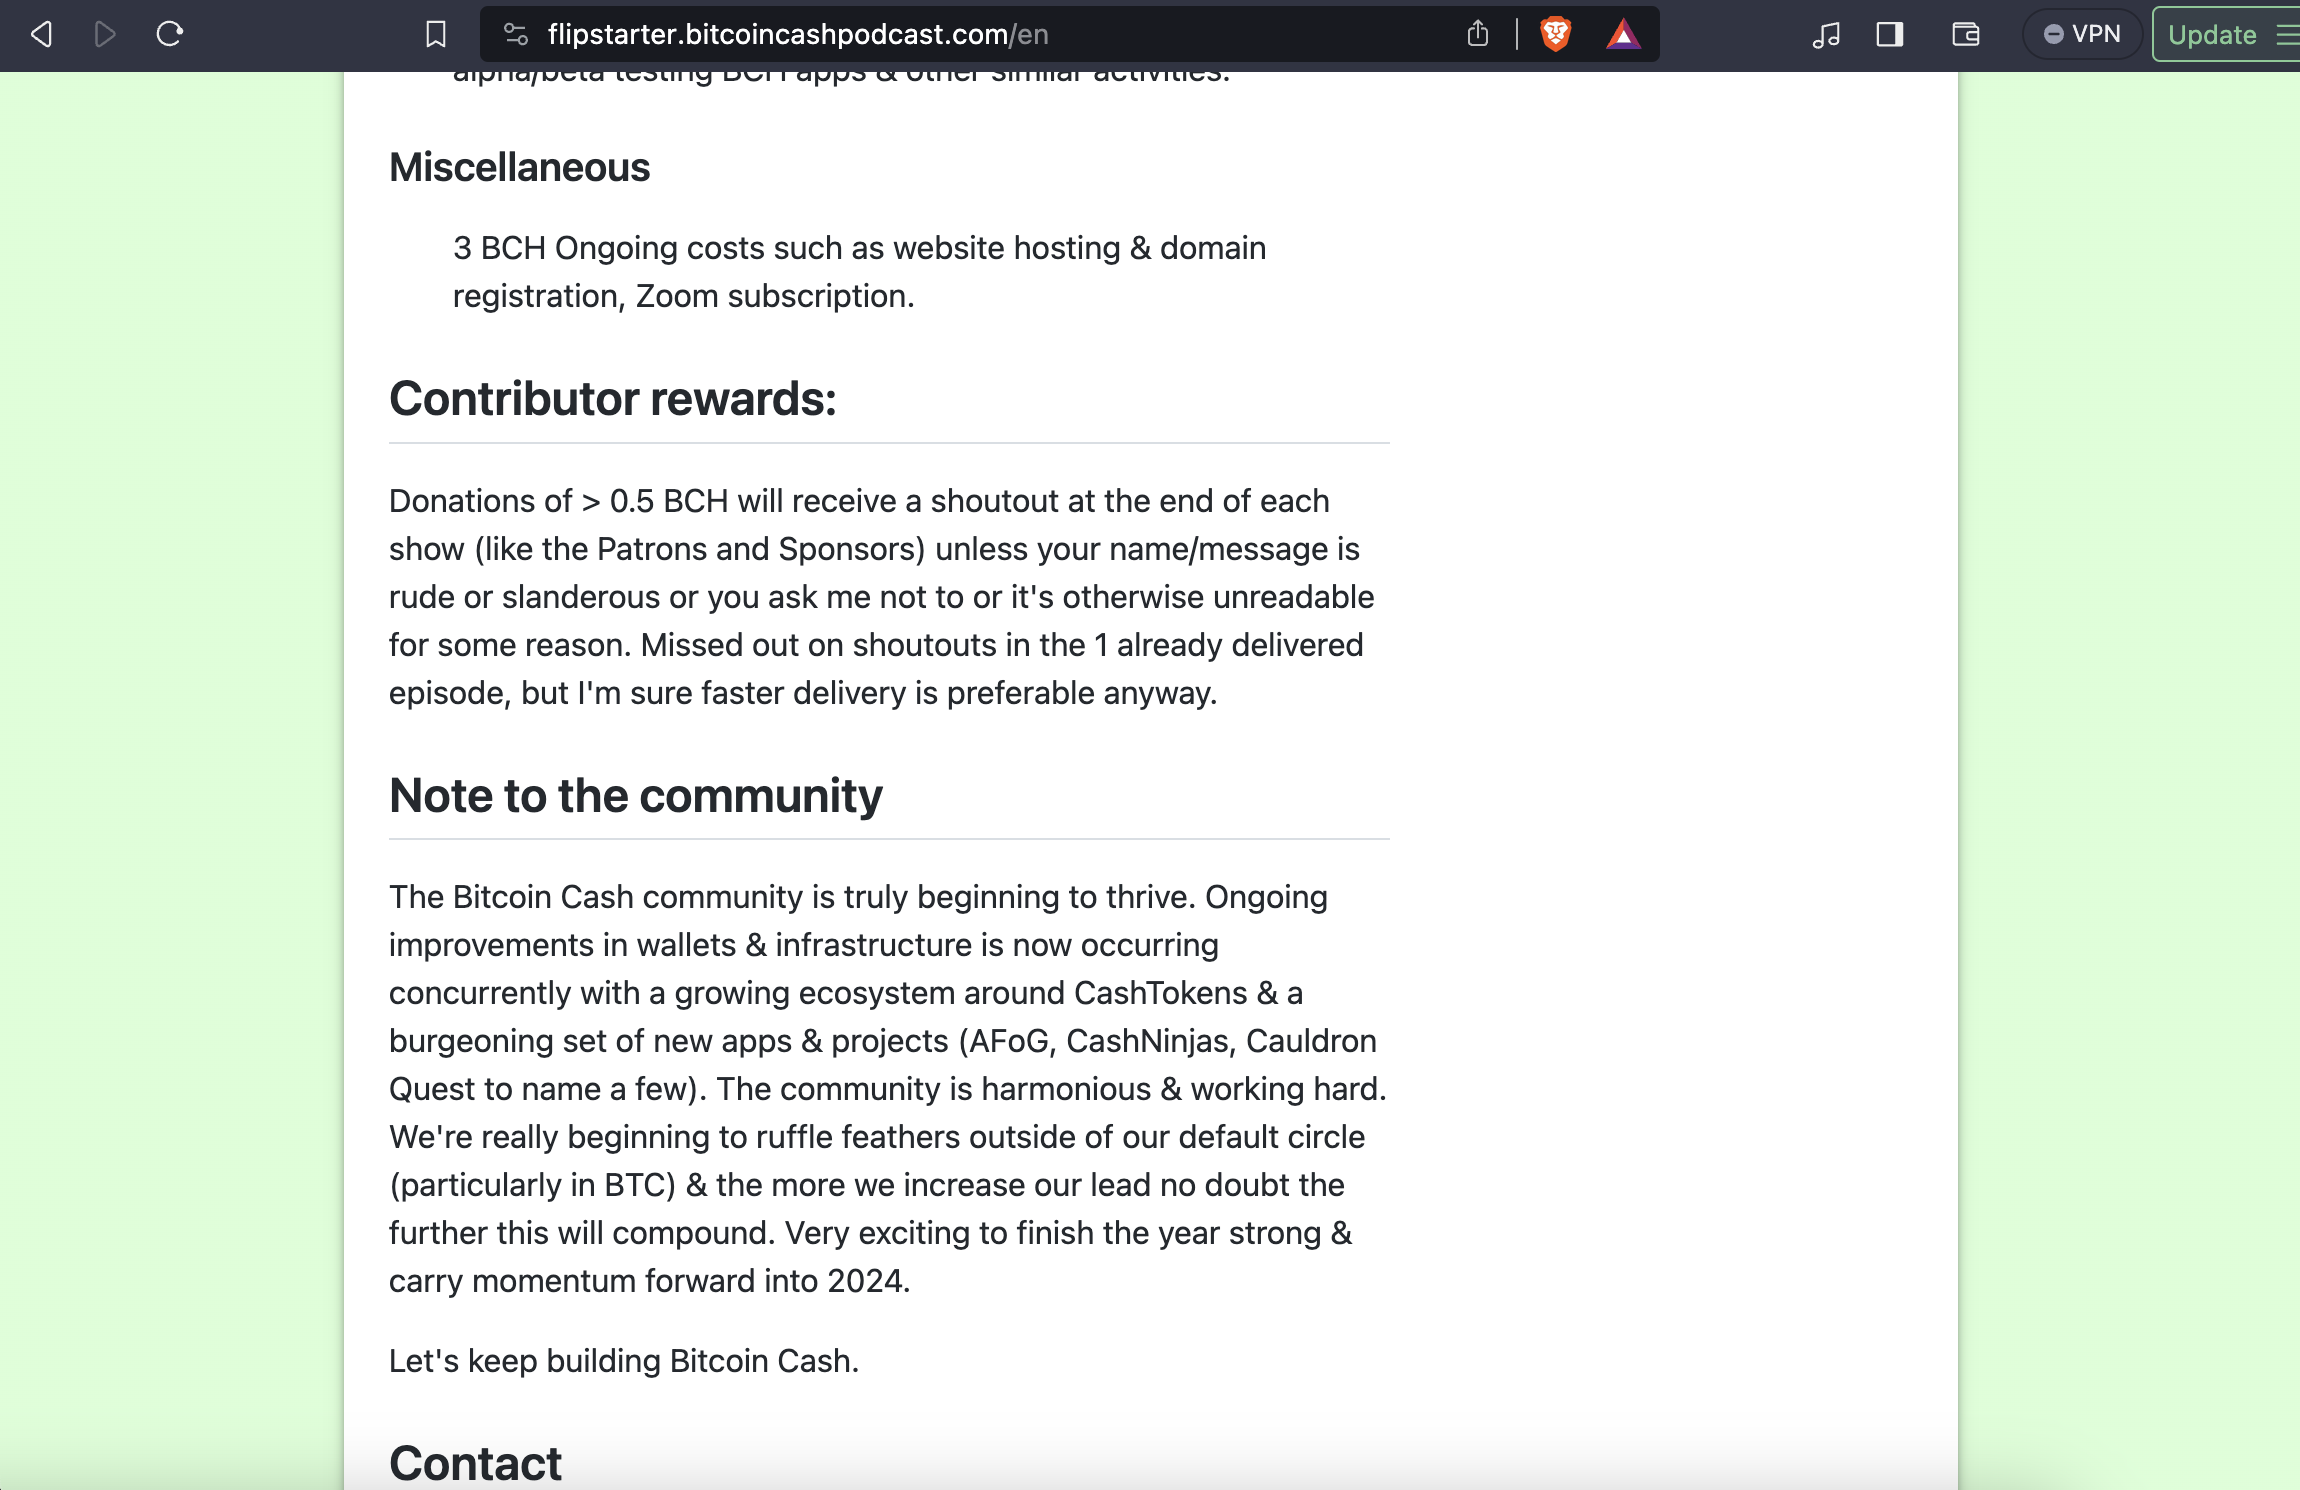
Task: Toggle the browser sidebar panel
Action: point(1889,35)
